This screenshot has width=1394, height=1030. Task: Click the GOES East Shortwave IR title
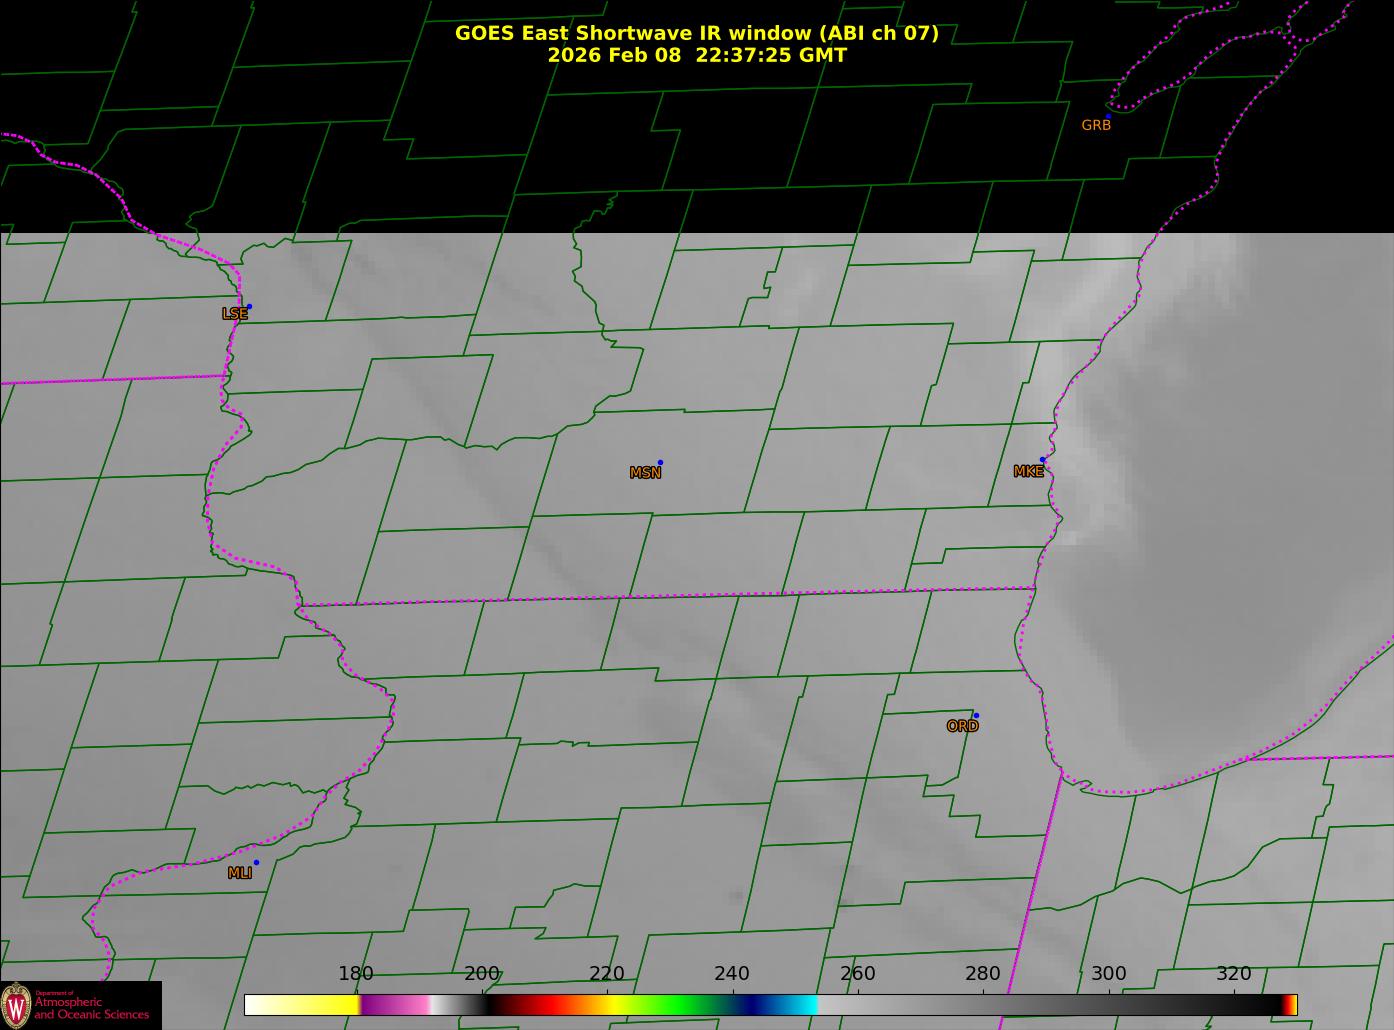696,33
